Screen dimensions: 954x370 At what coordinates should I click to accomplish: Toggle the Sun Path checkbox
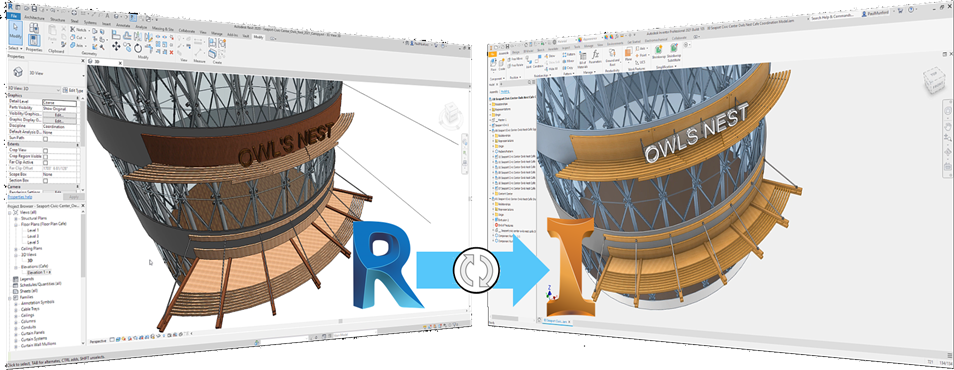(x=45, y=138)
